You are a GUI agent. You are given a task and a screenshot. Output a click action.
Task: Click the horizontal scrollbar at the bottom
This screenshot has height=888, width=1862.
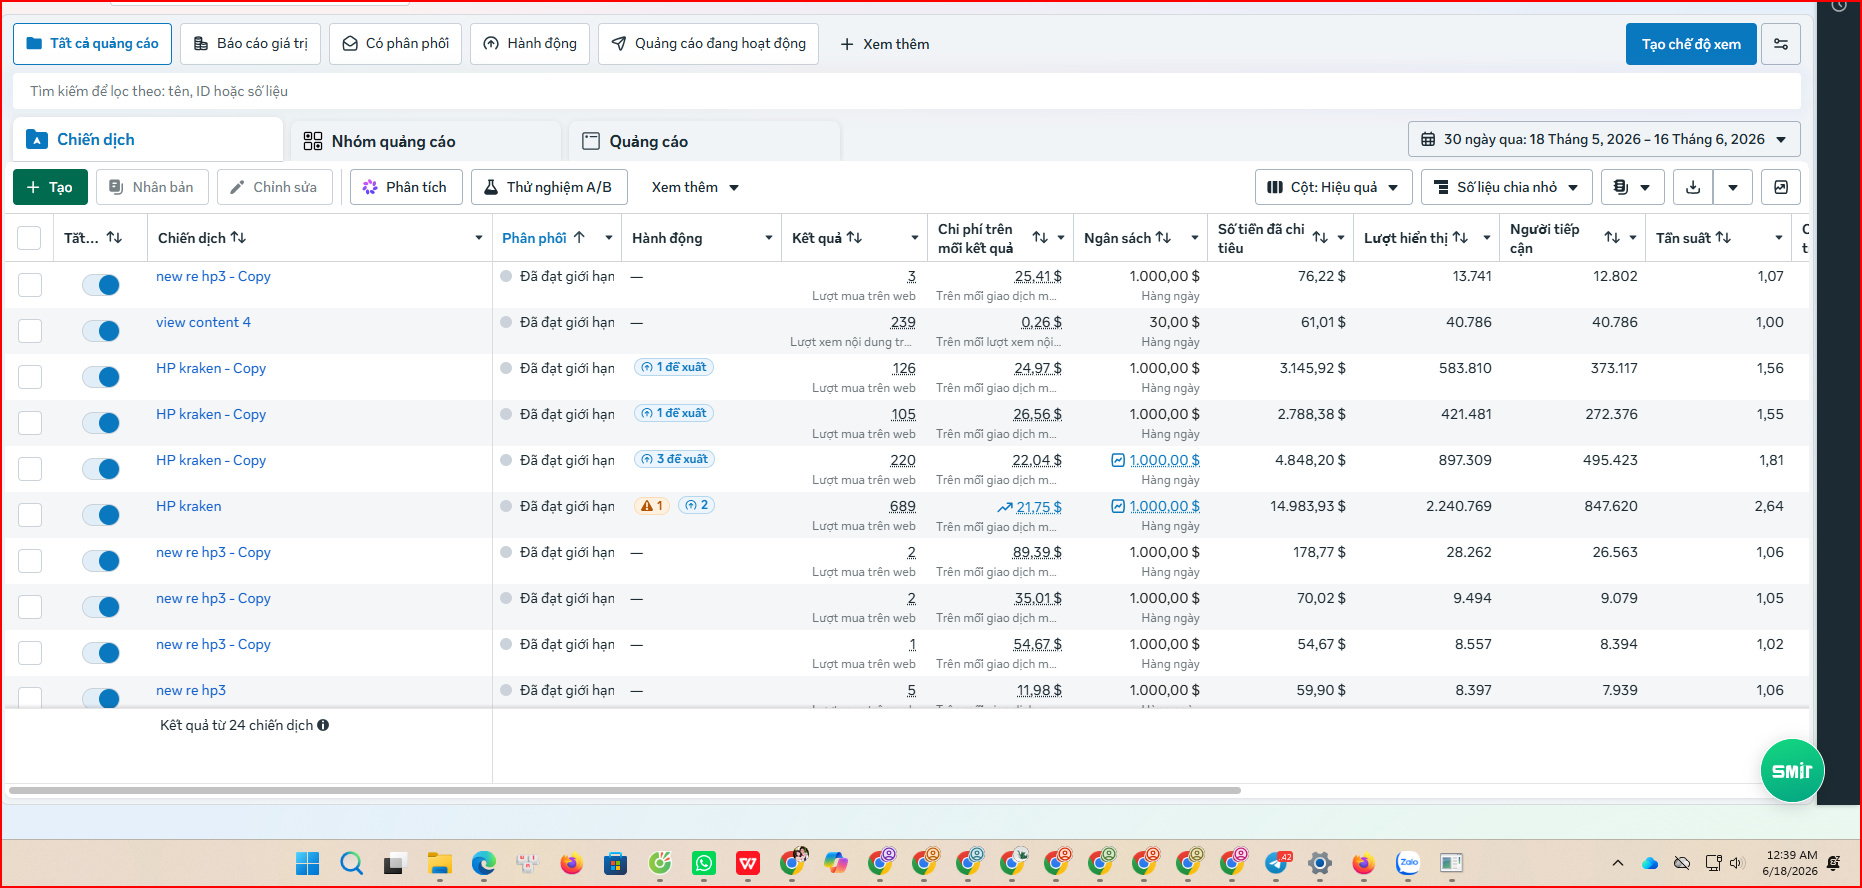625,790
